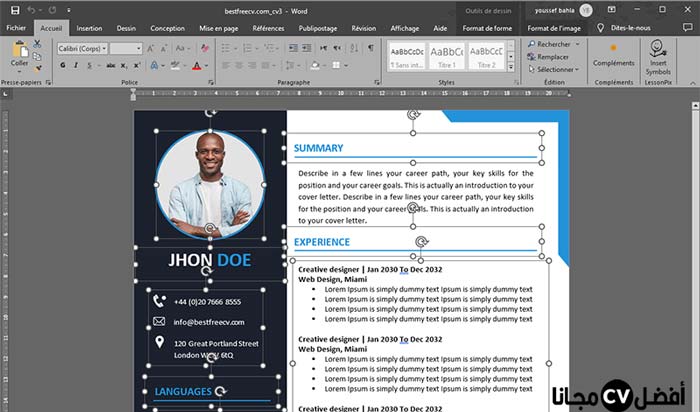The width and height of the screenshot is (700, 412).
Task: Collapse the ribbon with the chevron
Action: tap(692, 83)
